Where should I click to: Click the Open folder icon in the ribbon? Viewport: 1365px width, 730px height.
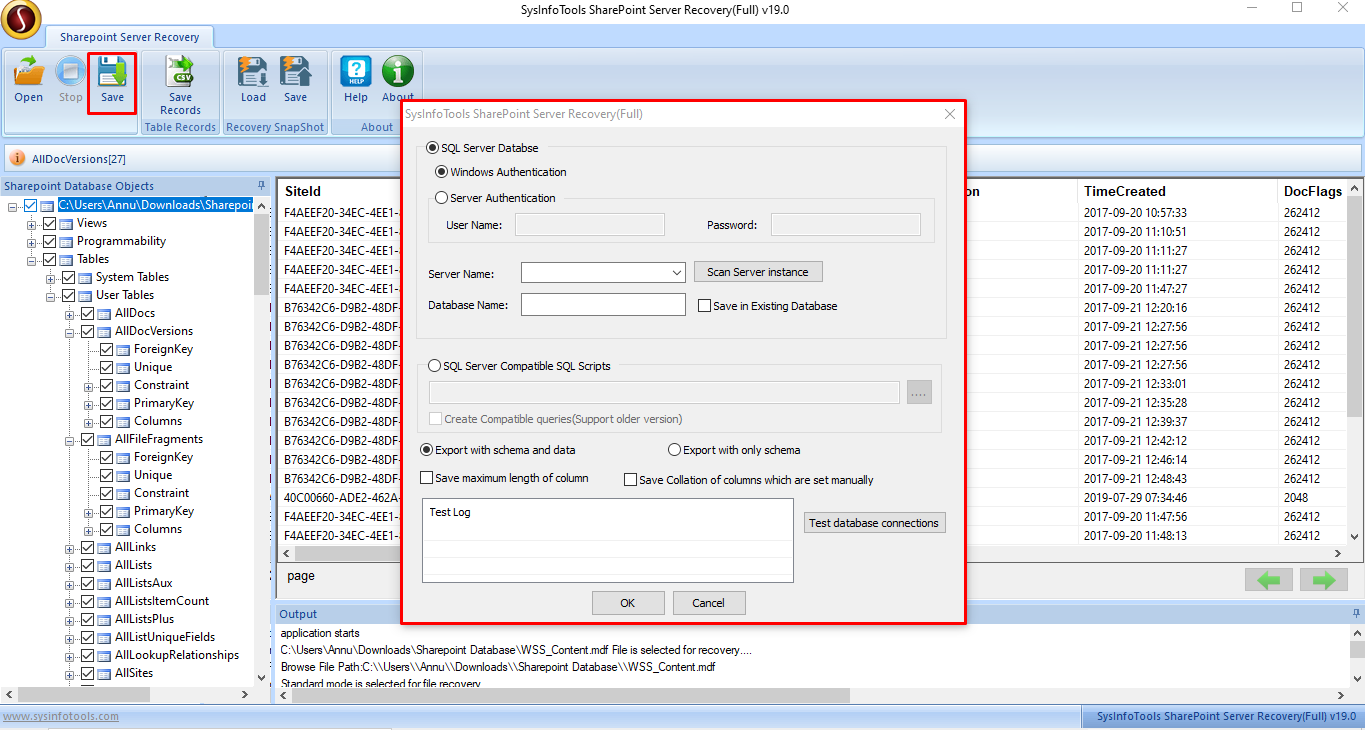29,72
